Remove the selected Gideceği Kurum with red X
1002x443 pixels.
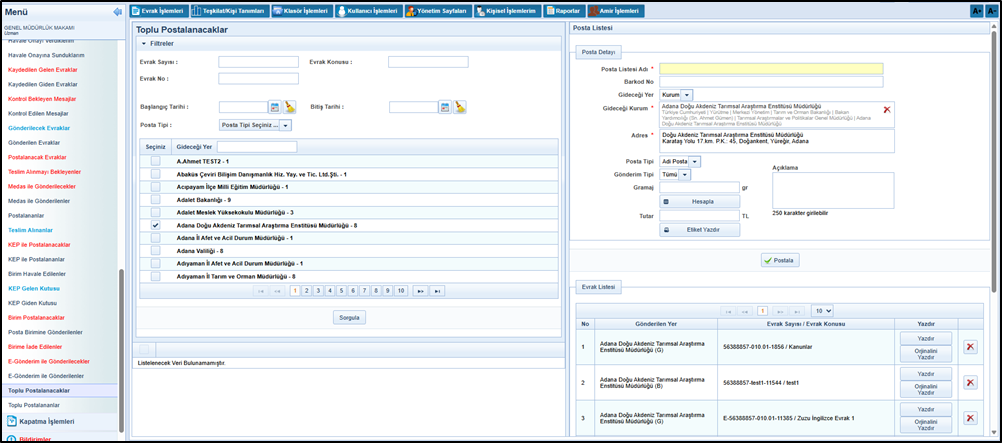click(886, 110)
